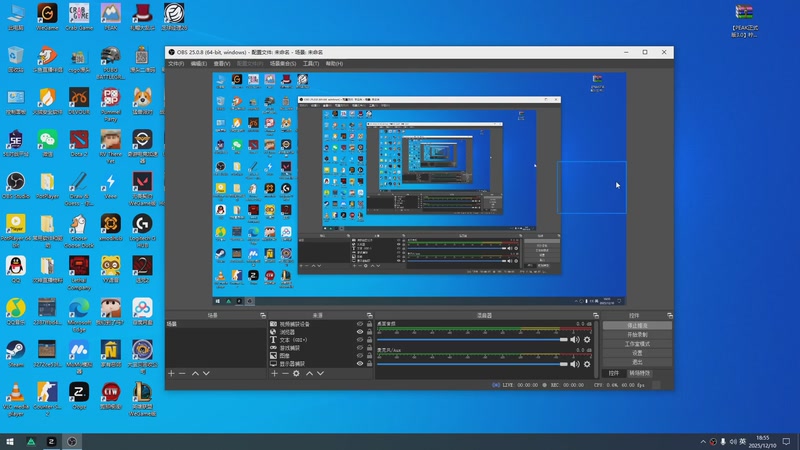Open source properties gear in sources panel
Screen dimensions: 800x450
tap(296, 373)
